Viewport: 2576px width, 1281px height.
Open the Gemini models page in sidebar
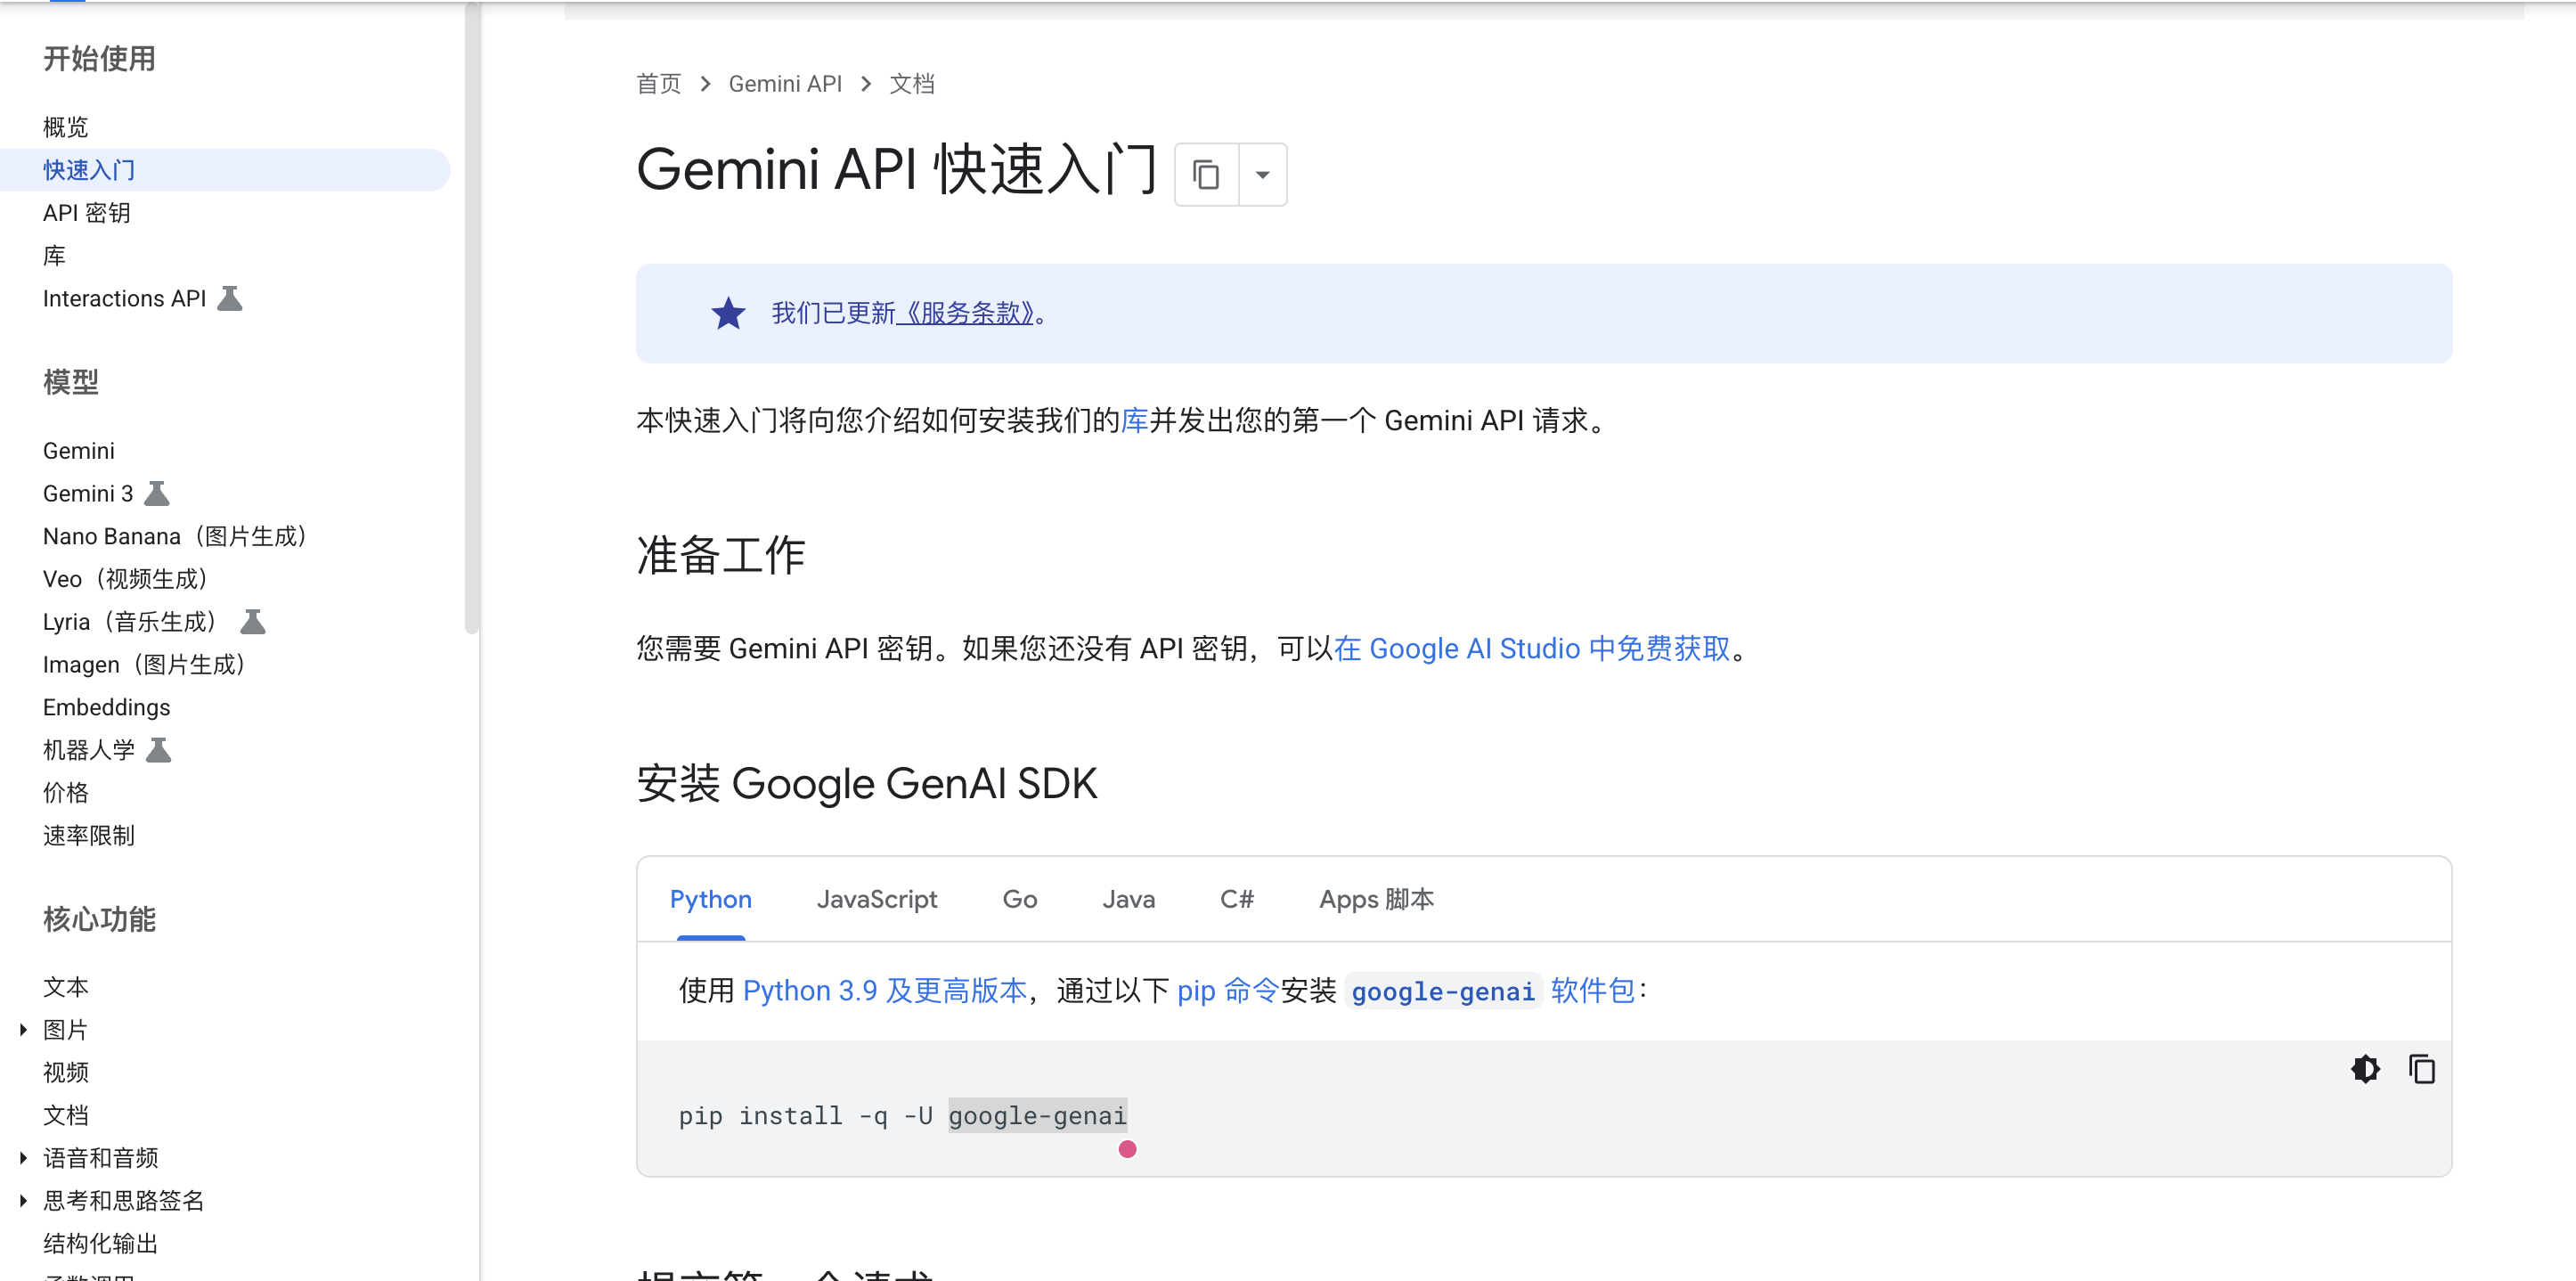79,450
